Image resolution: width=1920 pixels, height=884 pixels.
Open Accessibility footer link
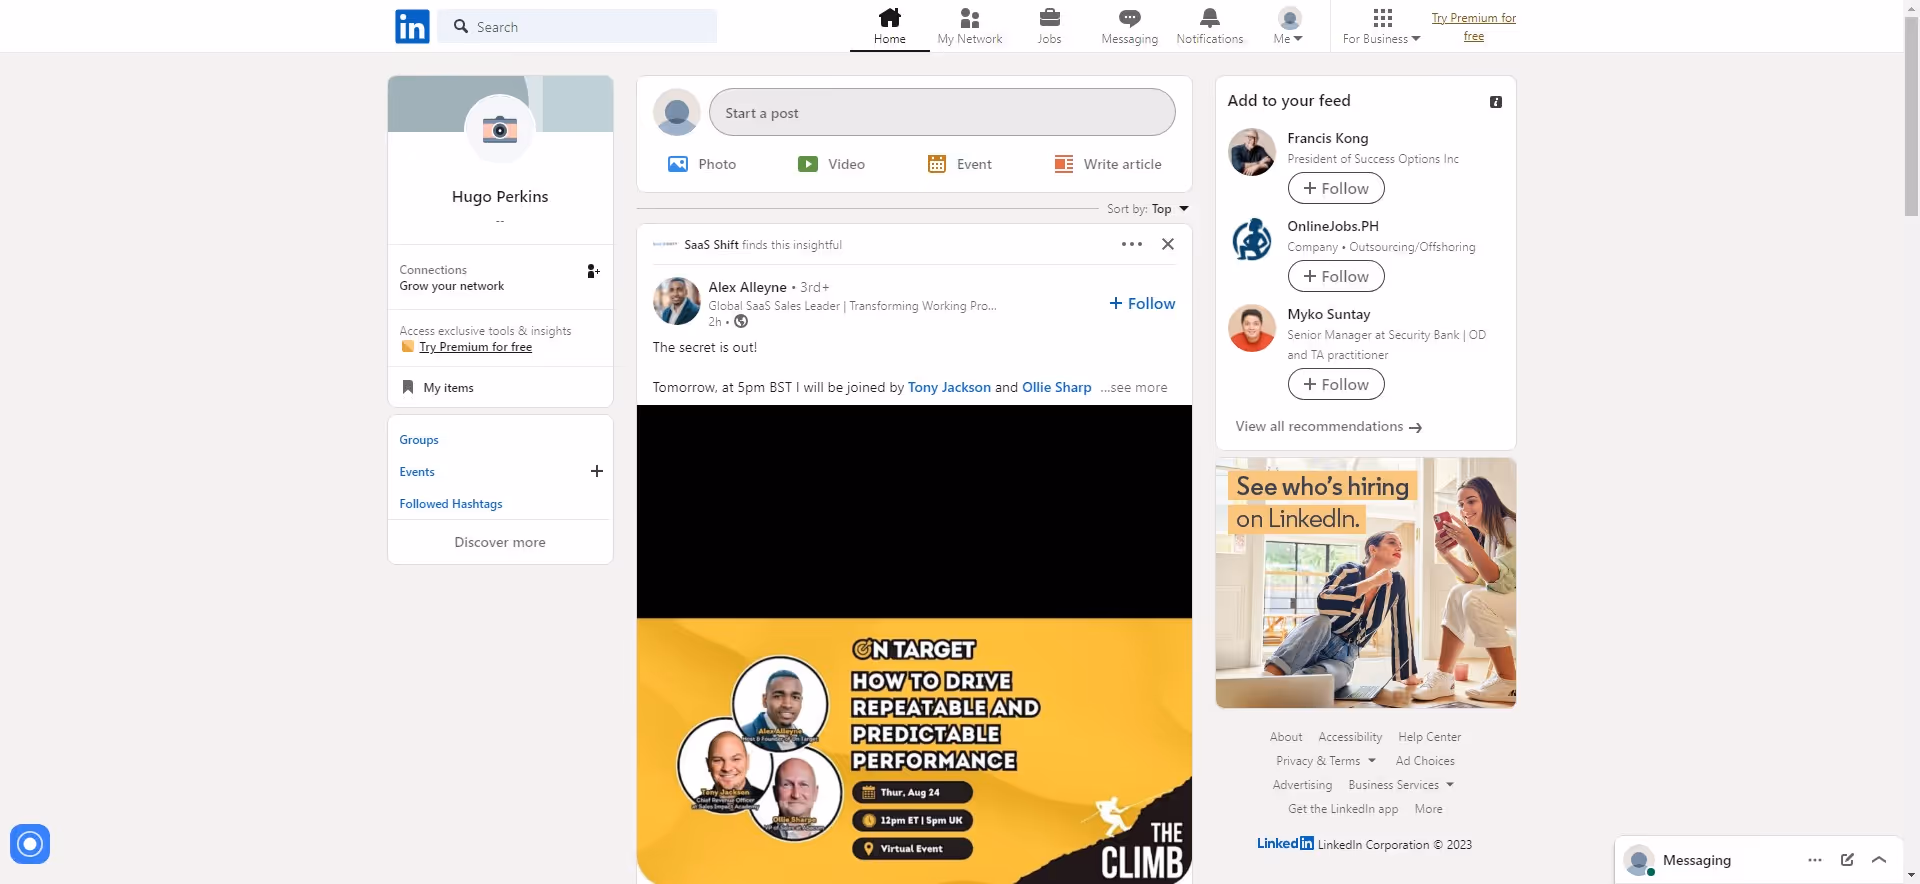pos(1350,737)
